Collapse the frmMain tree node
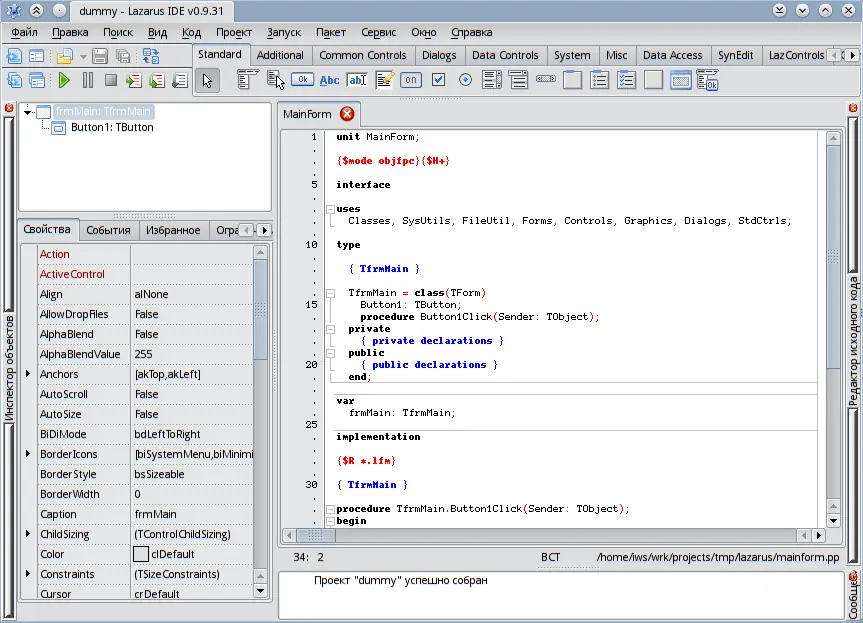Image resolution: width=863 pixels, height=623 pixels. [27, 112]
